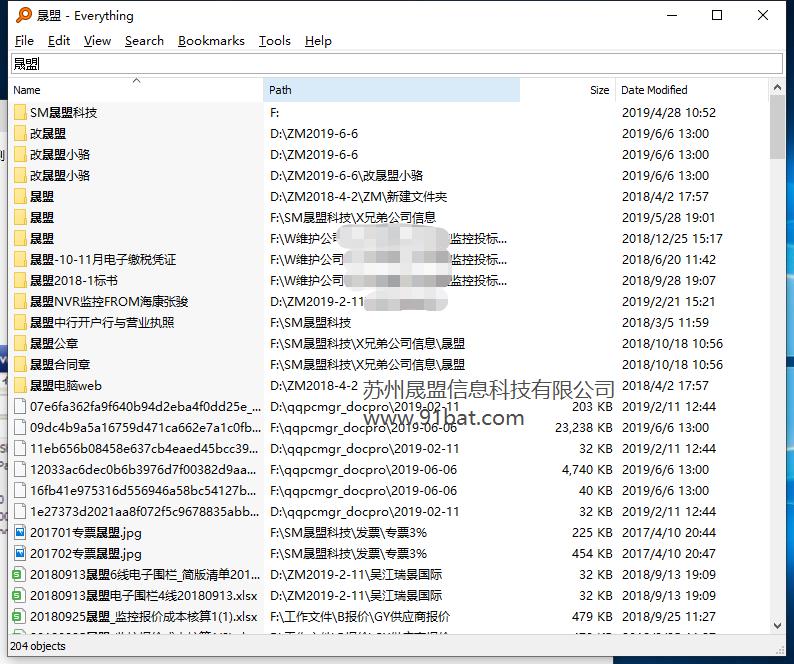Screen dimensions: 794x664
Task: Click spreadsheet icon of 20180913晟盟6线电子围栏
Action: point(18,575)
